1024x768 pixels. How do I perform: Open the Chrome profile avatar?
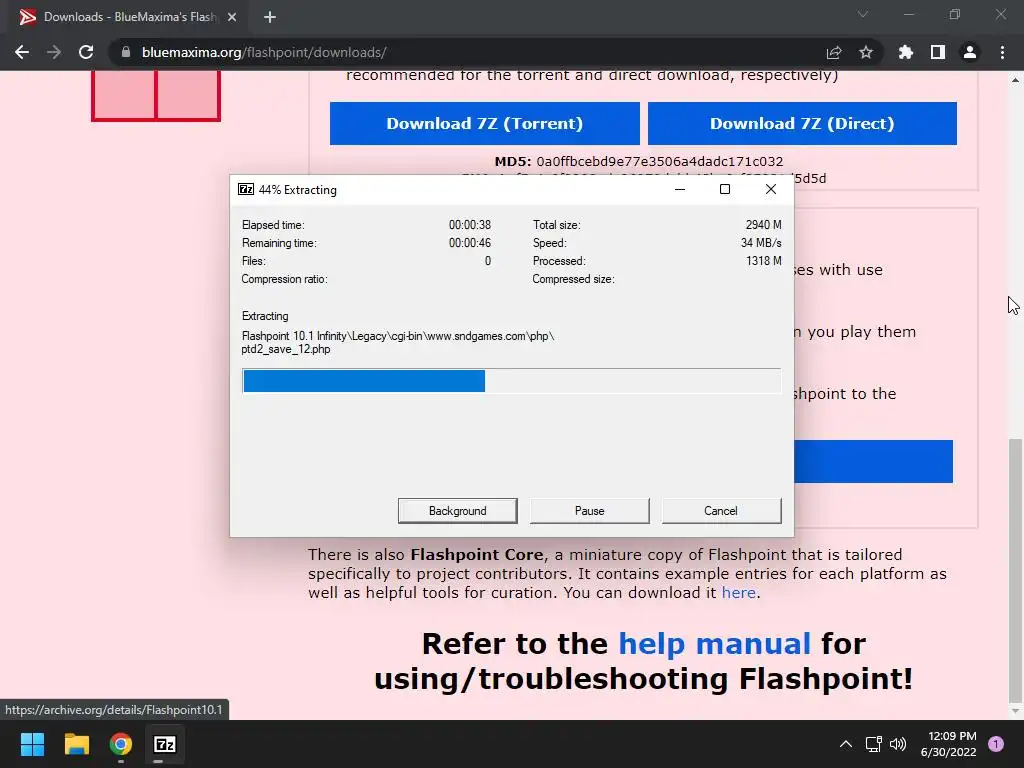pyautogui.click(x=970, y=52)
